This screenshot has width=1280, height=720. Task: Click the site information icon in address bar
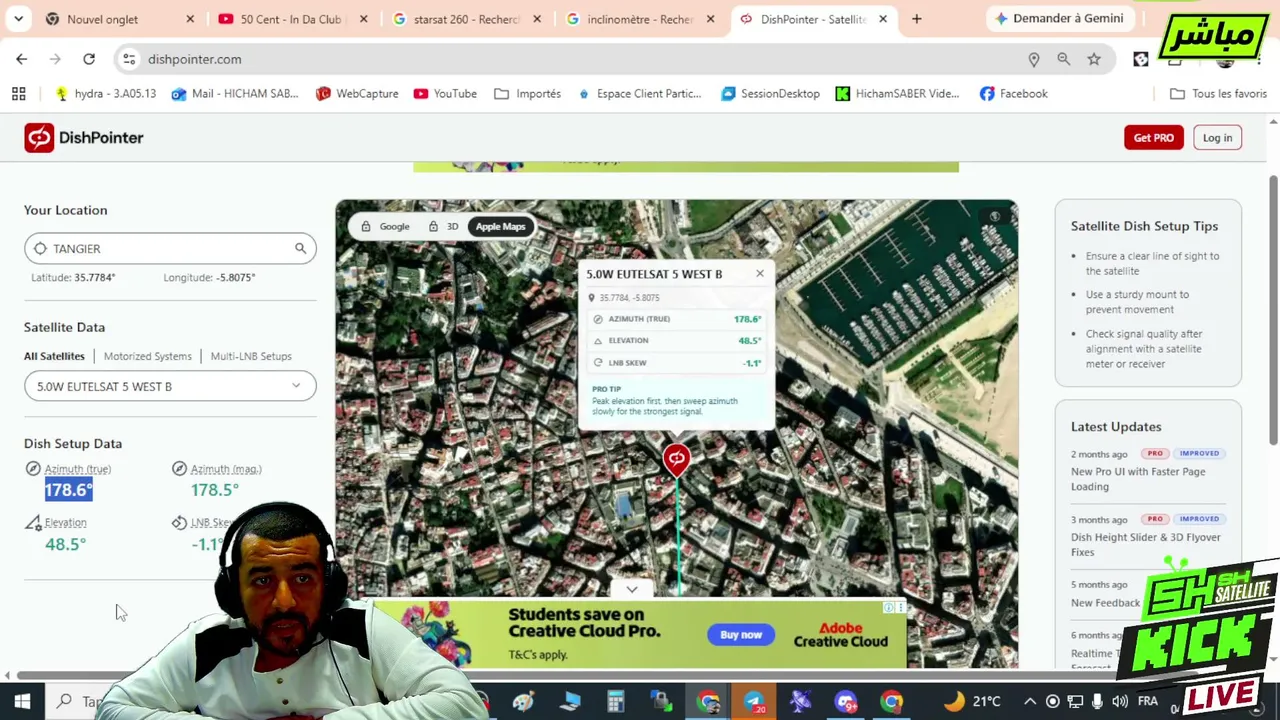pyautogui.click(x=129, y=59)
